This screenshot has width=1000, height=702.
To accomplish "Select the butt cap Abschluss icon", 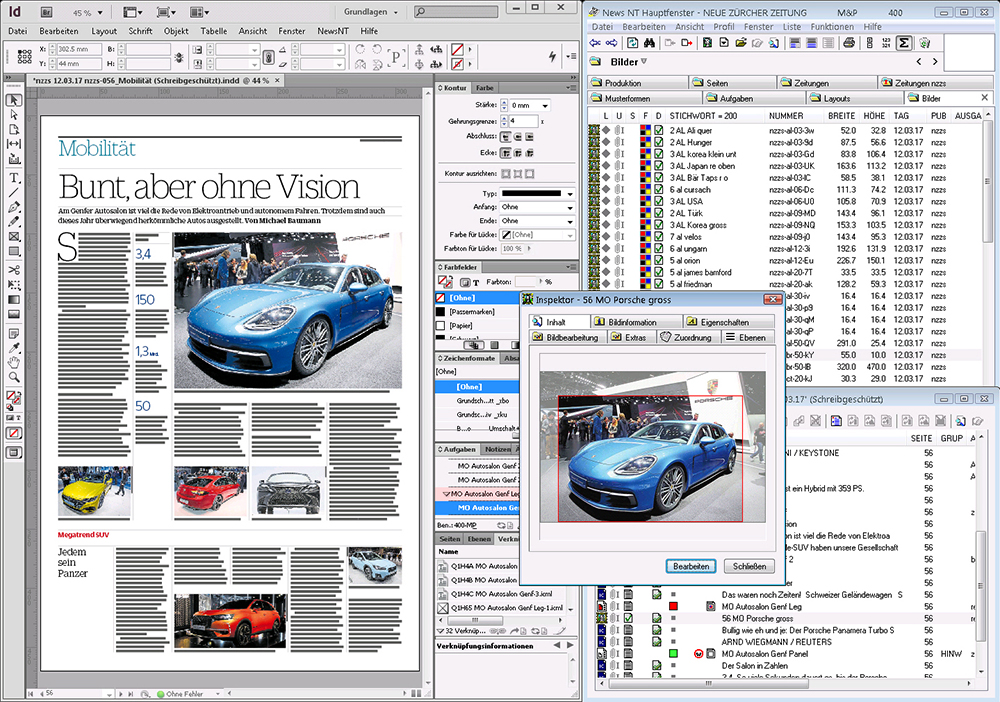I will click(506, 136).
